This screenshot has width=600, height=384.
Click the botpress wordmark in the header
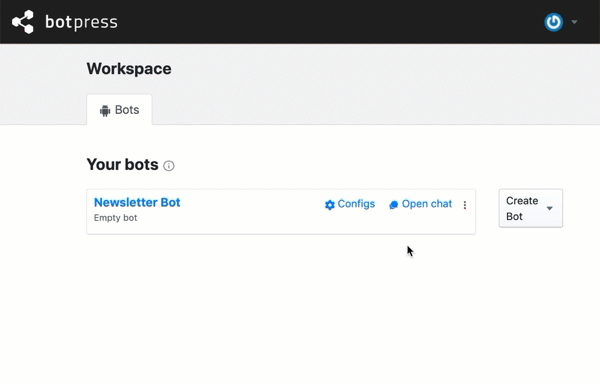(81, 22)
